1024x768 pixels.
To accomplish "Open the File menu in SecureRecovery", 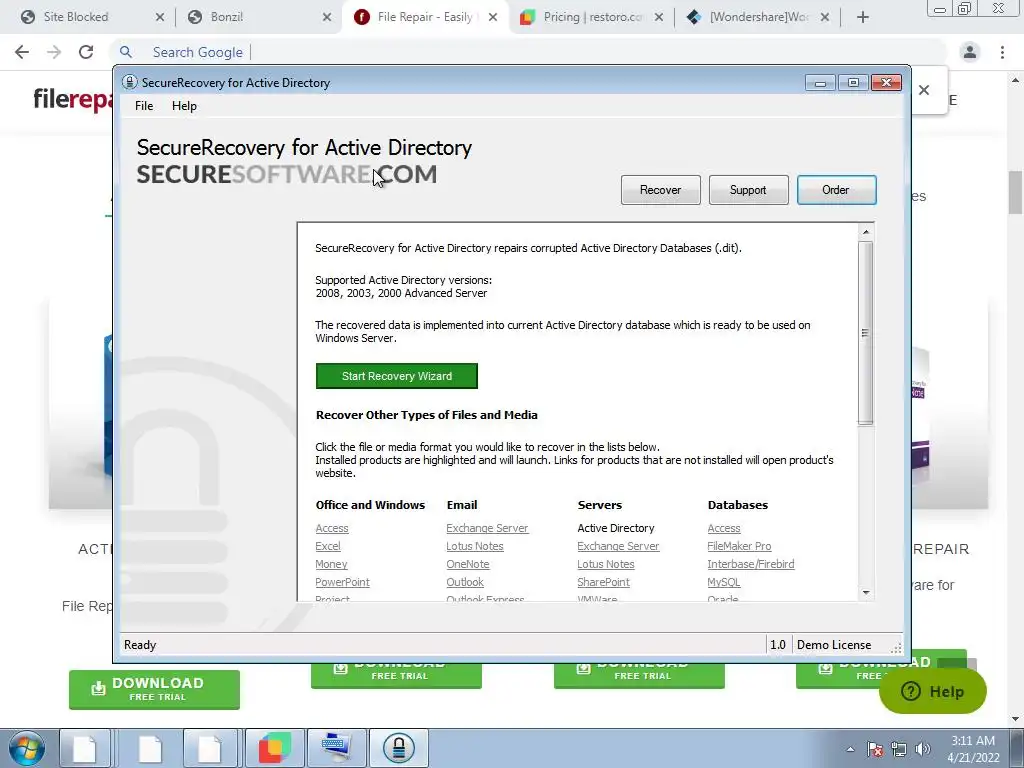I will coord(144,106).
